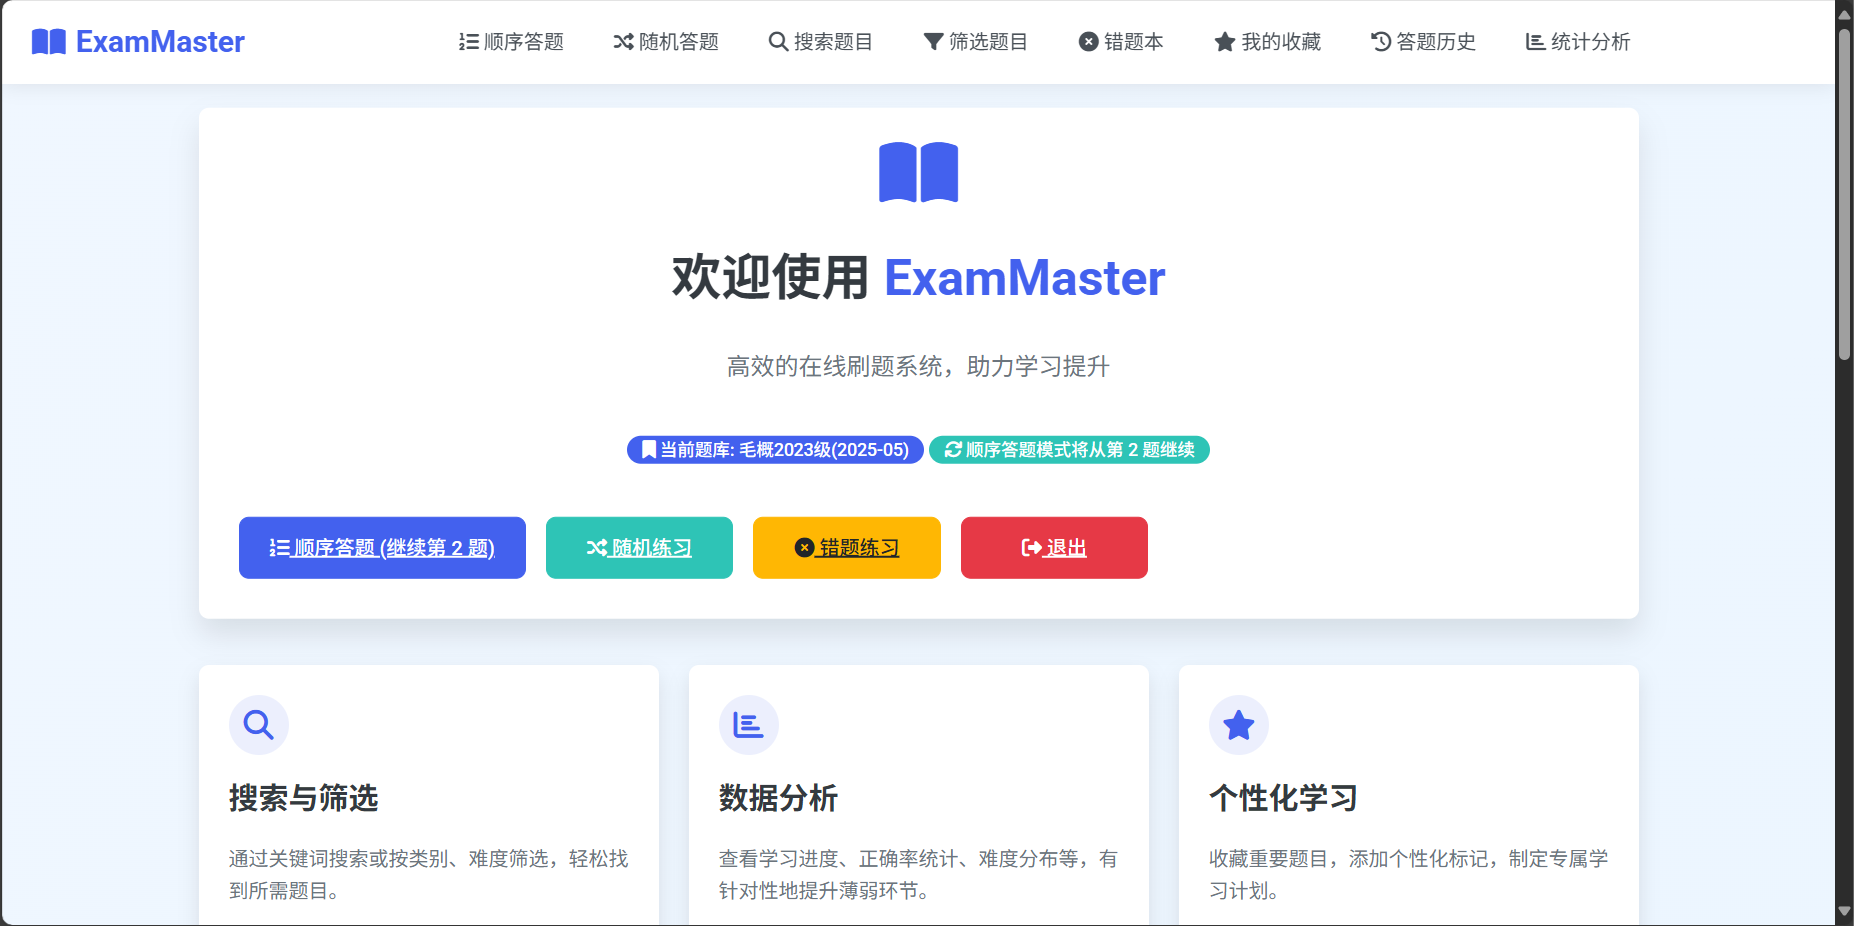Click the red 退出 button
This screenshot has height=926, width=1854.
[x=1054, y=548]
